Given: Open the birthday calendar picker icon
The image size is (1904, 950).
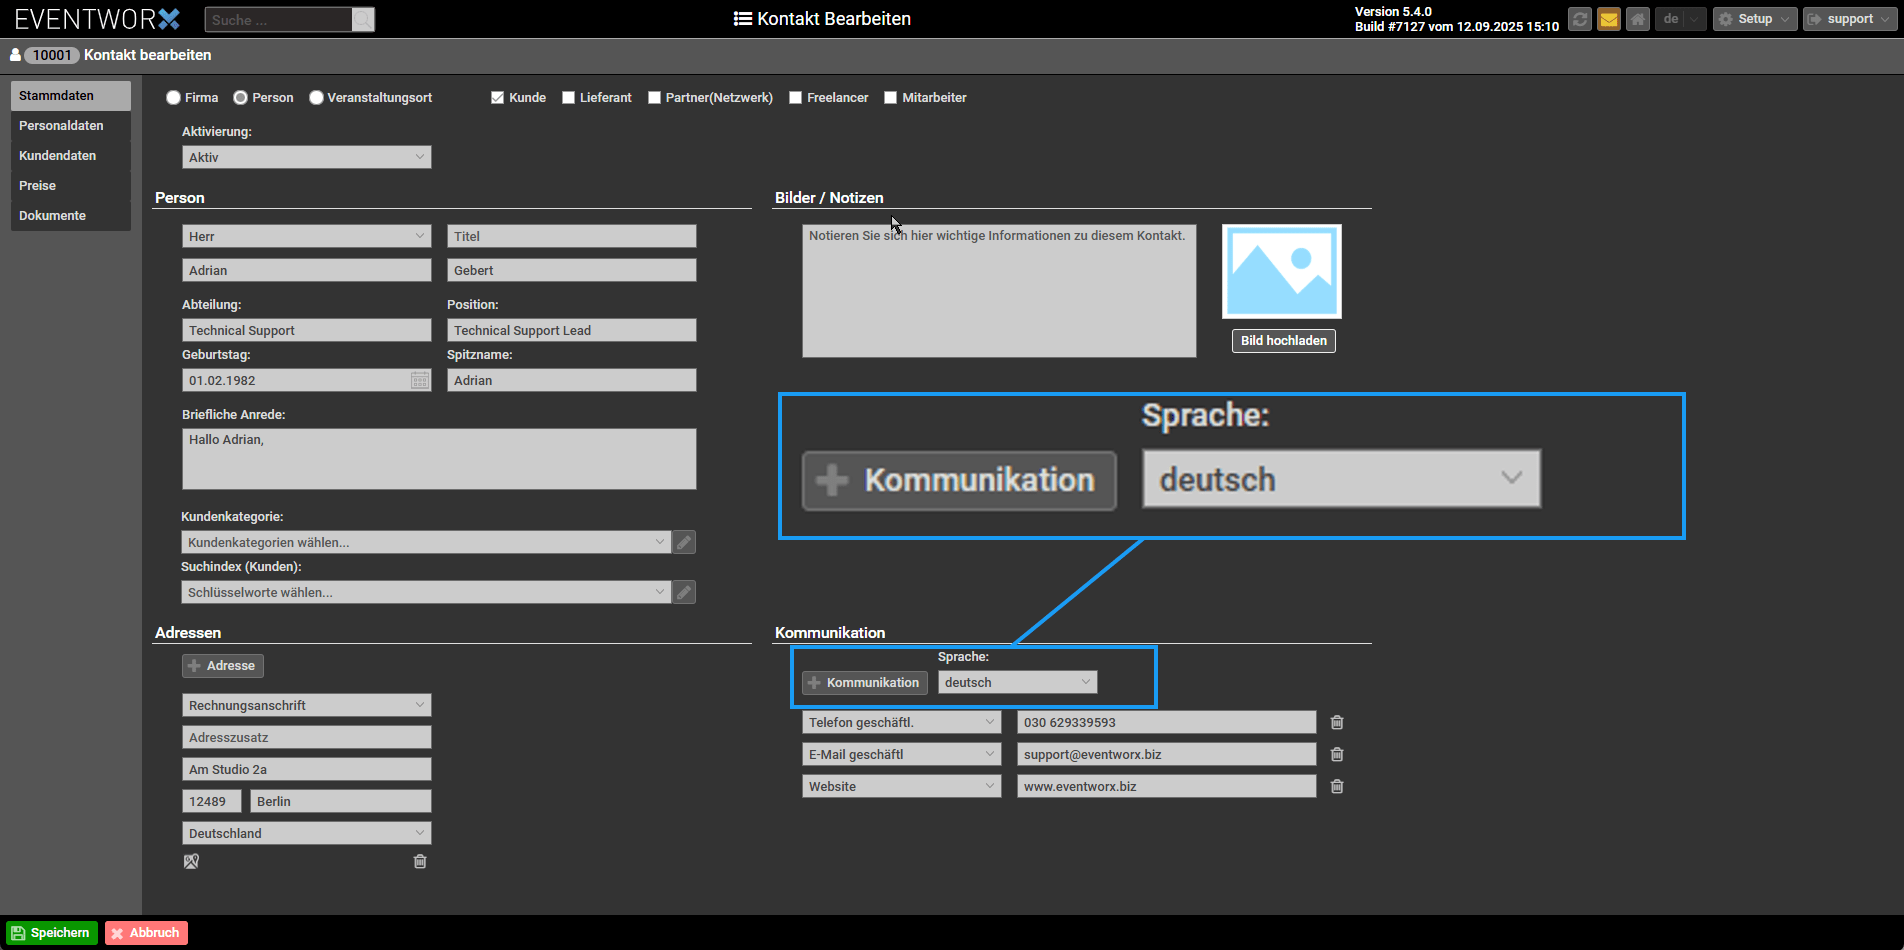Looking at the screenshot, I should (420, 380).
